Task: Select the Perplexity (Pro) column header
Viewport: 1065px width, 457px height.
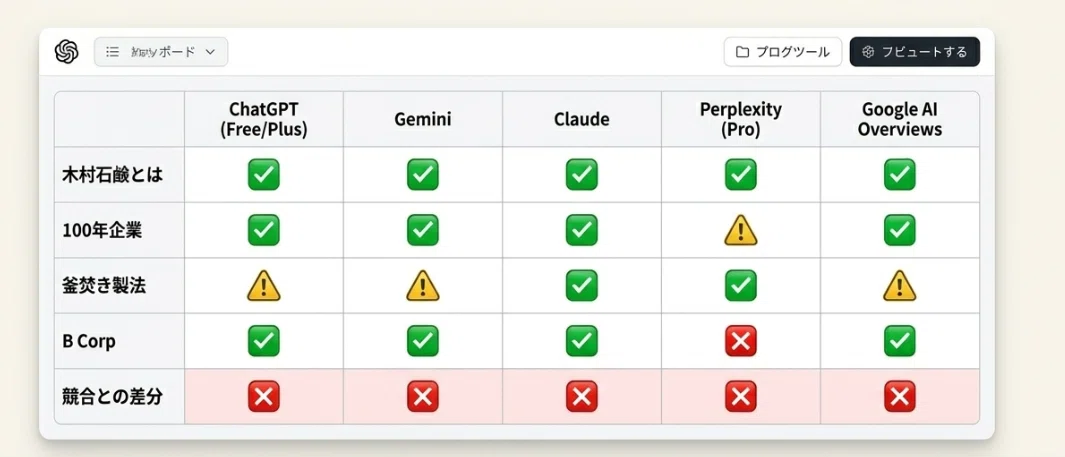Action: pyautogui.click(x=740, y=120)
